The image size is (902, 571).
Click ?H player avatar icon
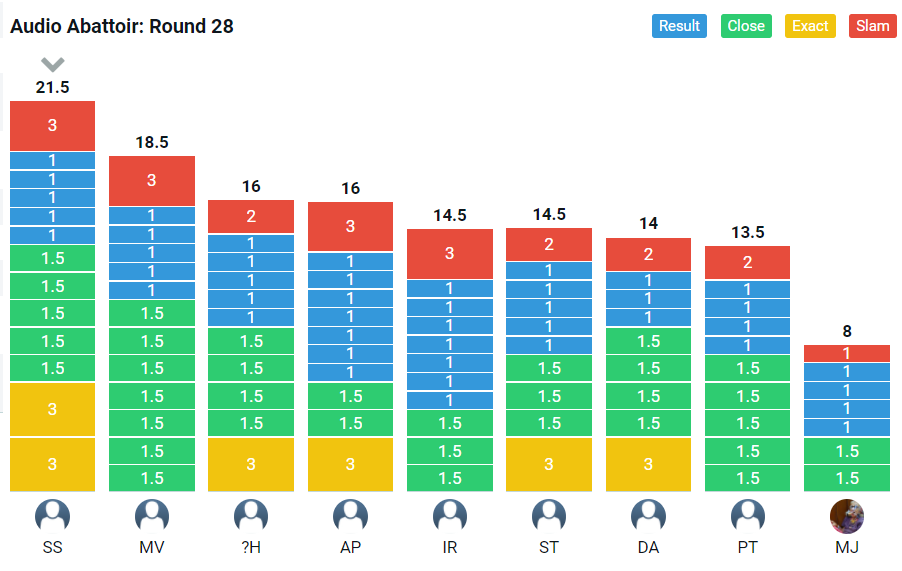coord(251,516)
